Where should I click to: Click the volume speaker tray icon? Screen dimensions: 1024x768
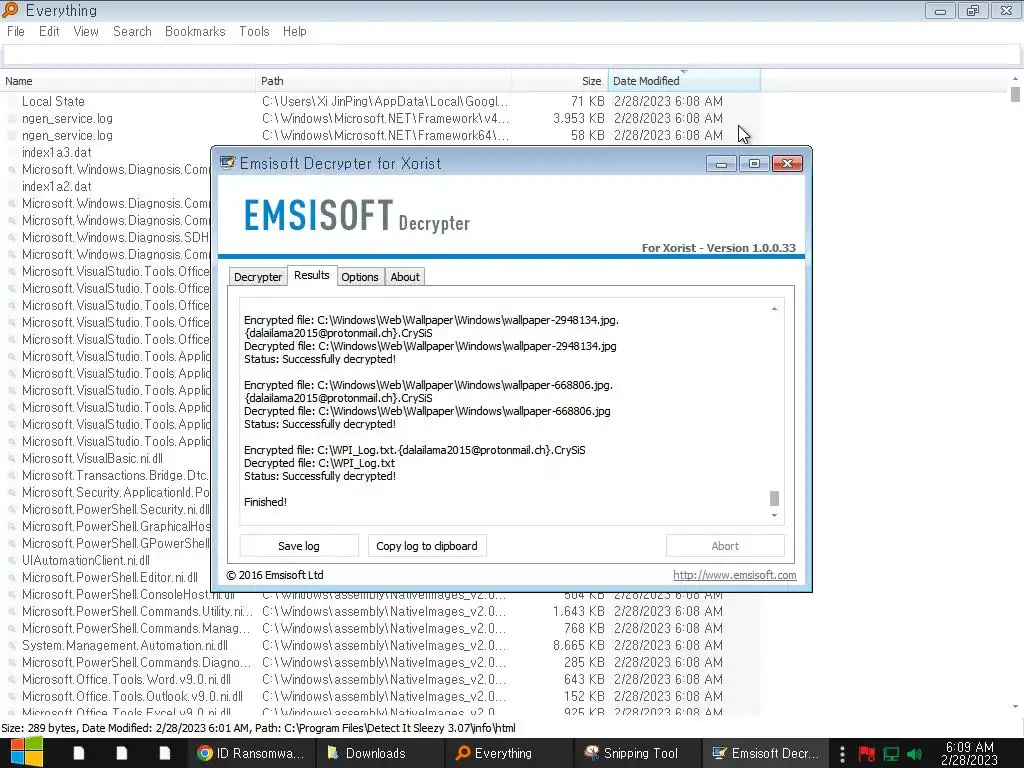[914, 754]
